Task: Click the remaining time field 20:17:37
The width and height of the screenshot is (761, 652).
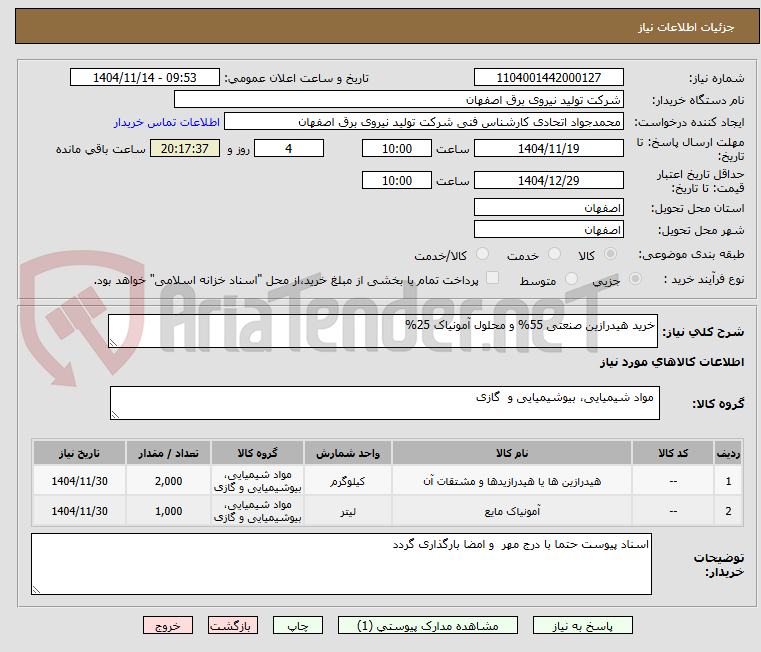Action: 184,149
